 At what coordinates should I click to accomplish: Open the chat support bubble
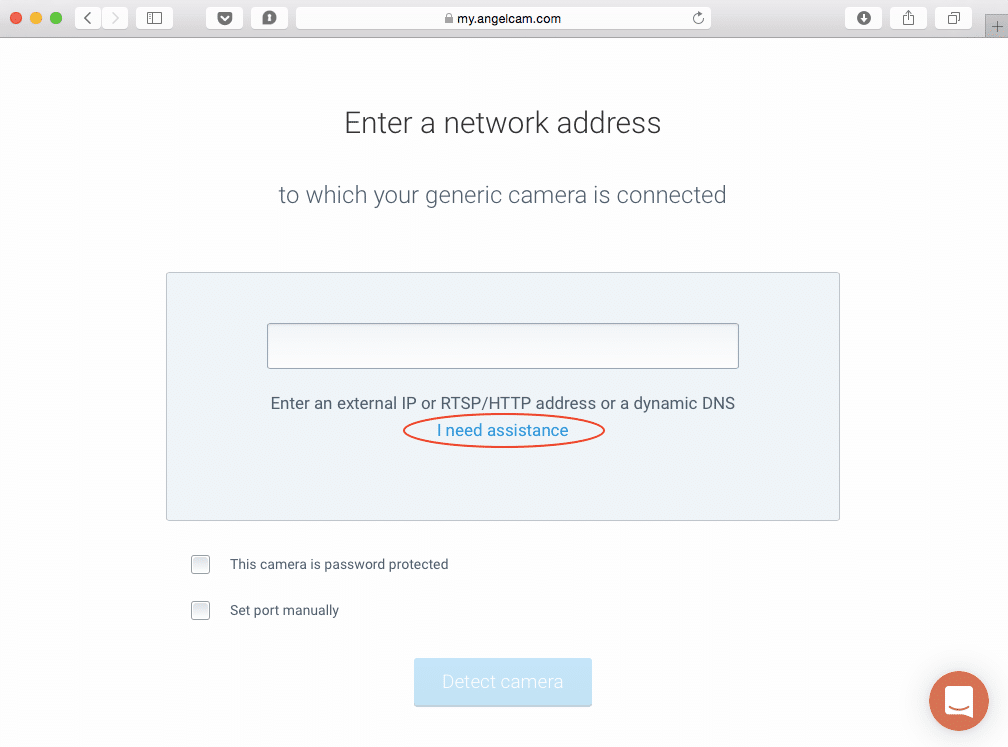[958, 701]
